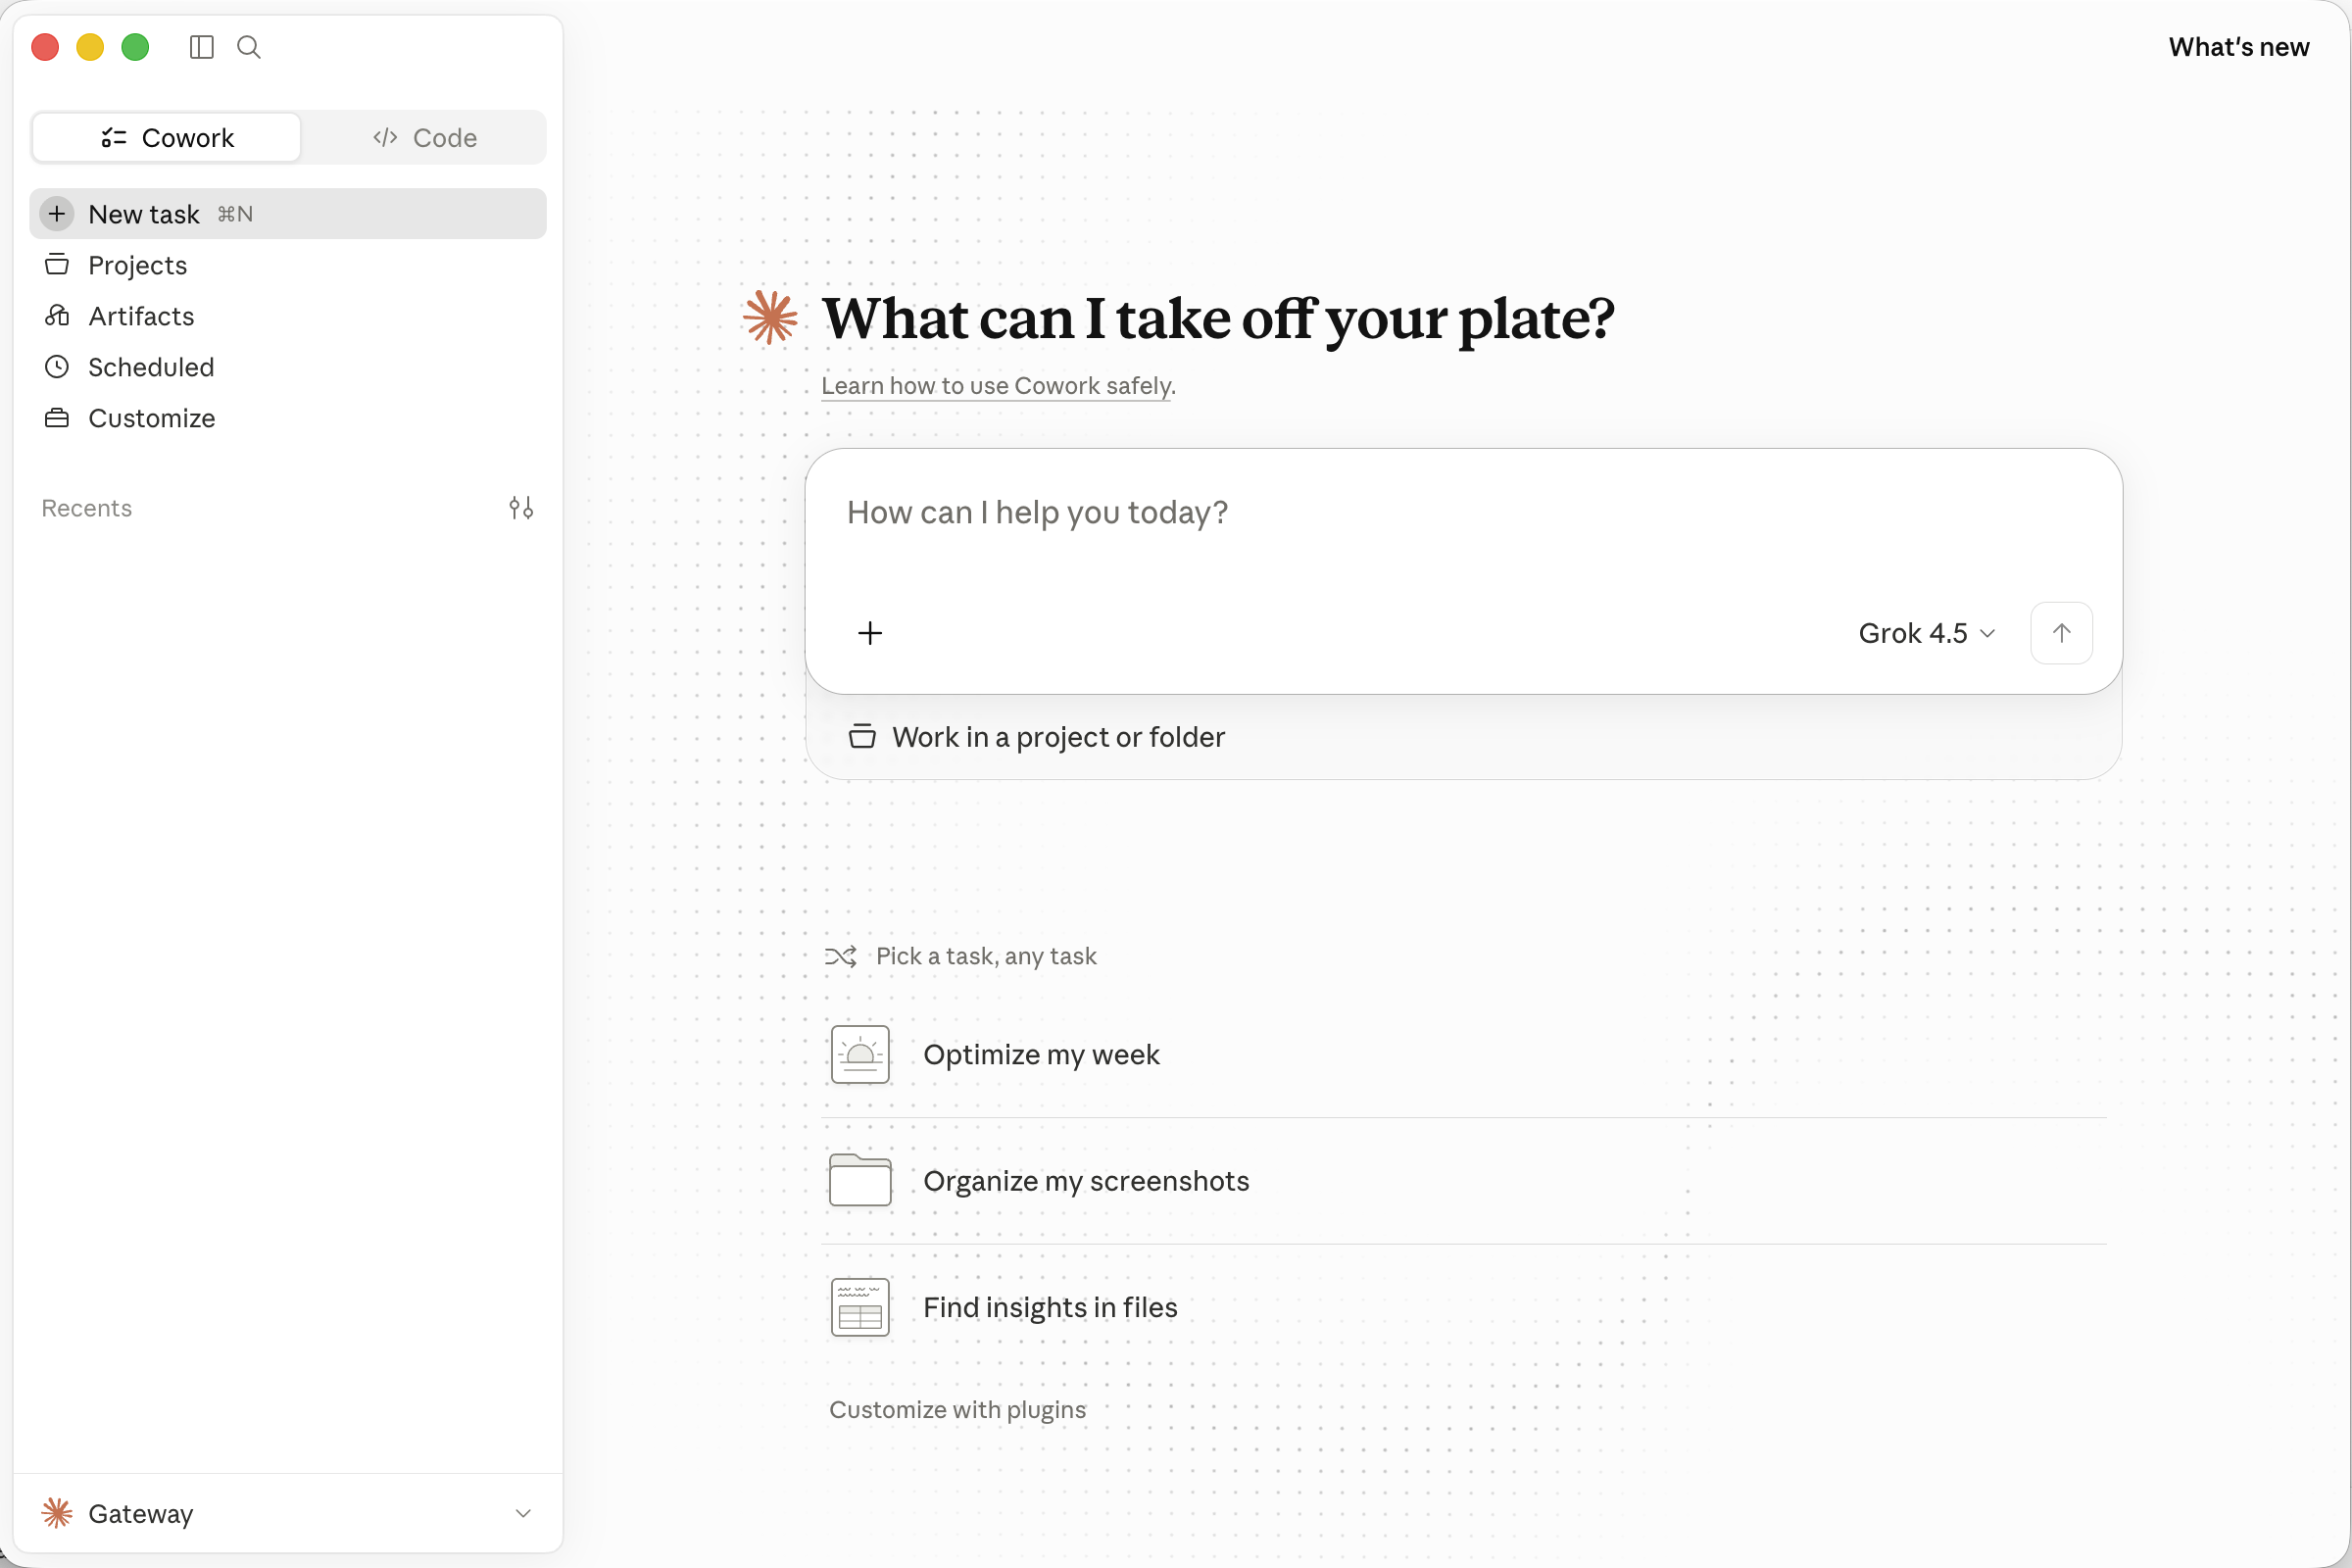The width and height of the screenshot is (2352, 1568).
Task: Click the shuffle icon beside Pick a task
Action: (840, 957)
